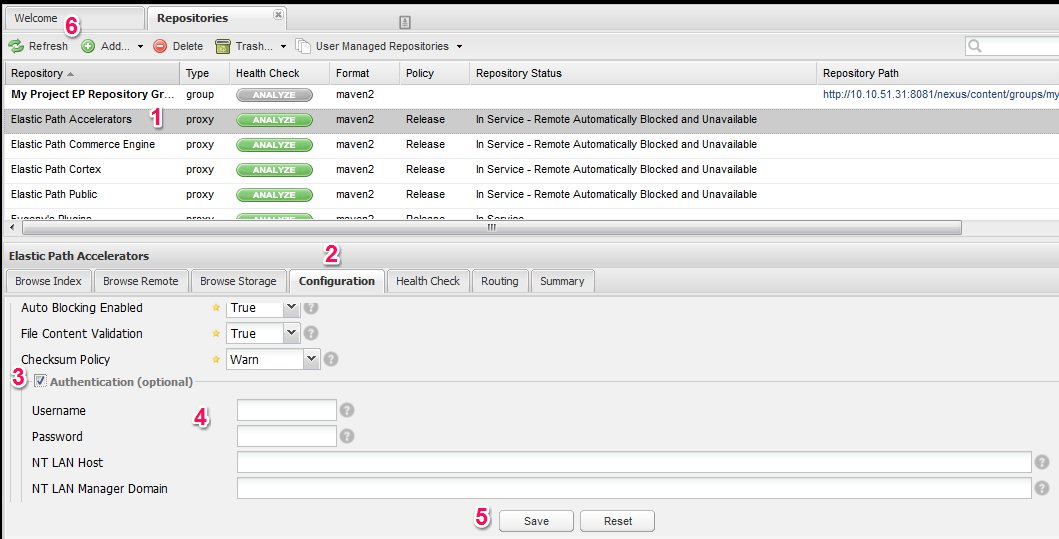
Task: Open help icon next to Username field
Action: (x=346, y=410)
